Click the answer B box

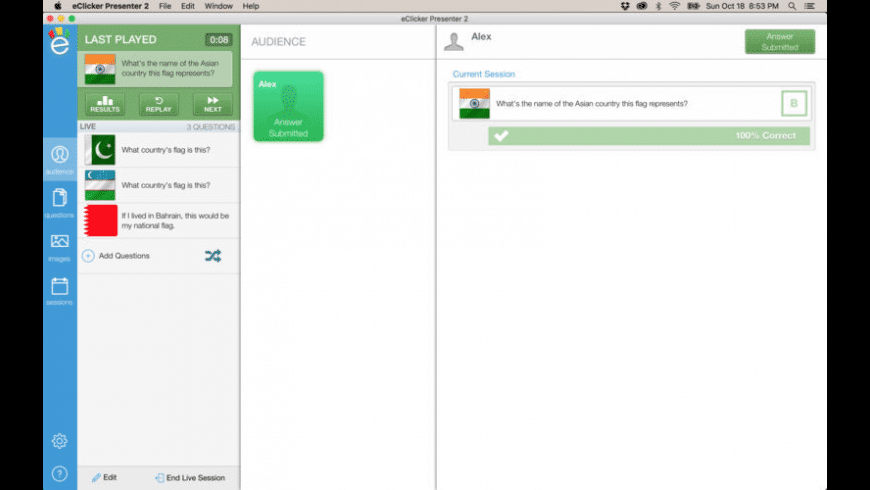(x=794, y=103)
